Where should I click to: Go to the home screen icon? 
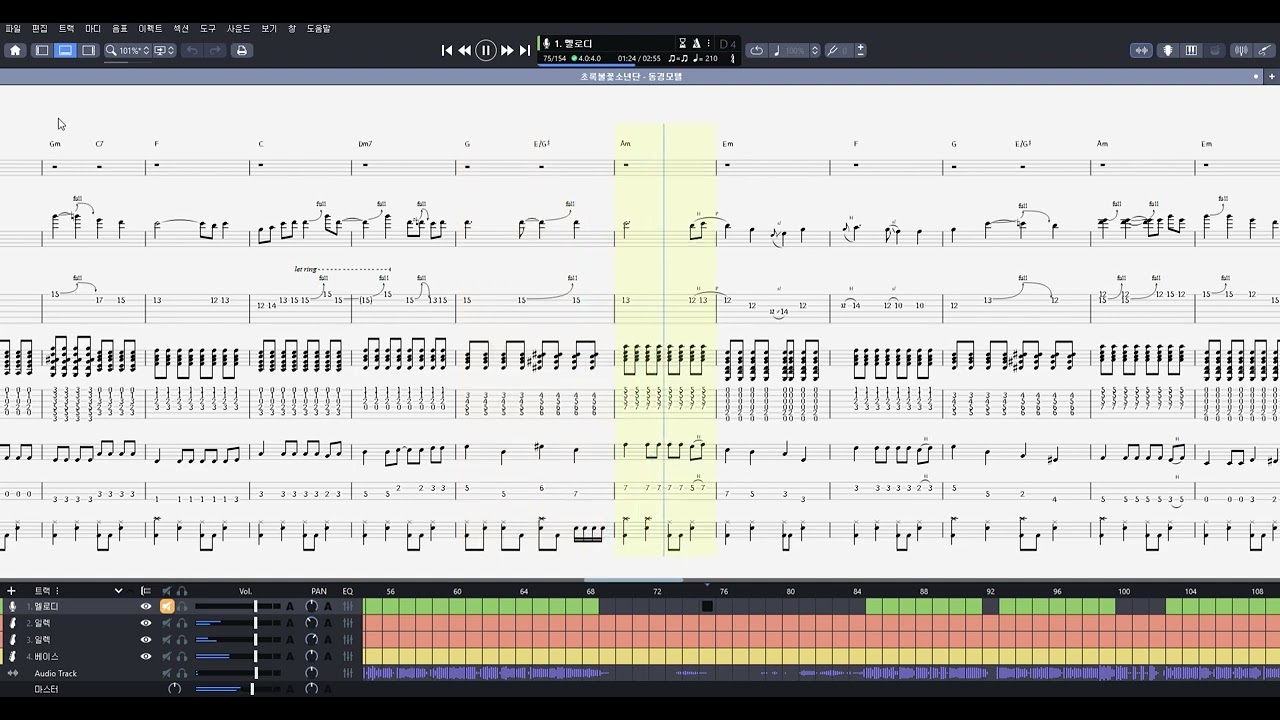[15, 50]
